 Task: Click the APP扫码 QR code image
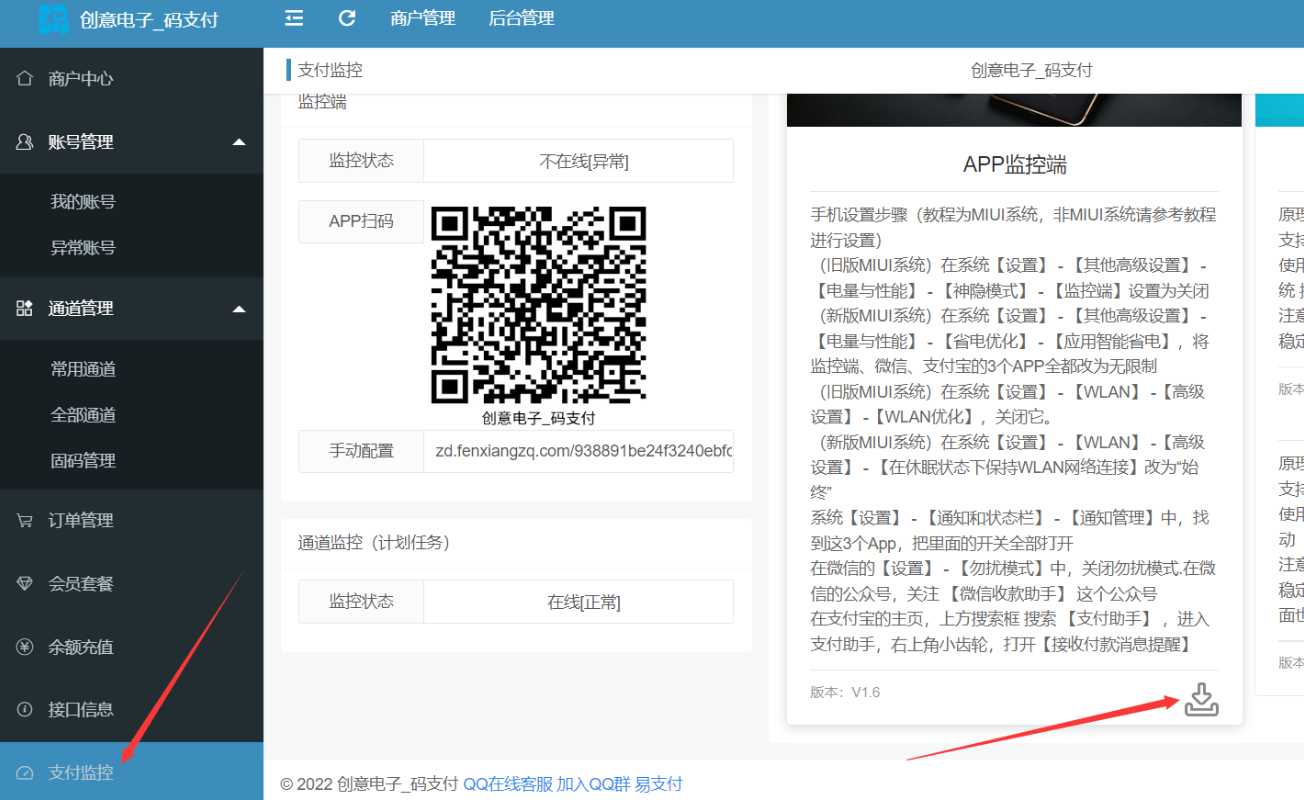[x=538, y=305]
